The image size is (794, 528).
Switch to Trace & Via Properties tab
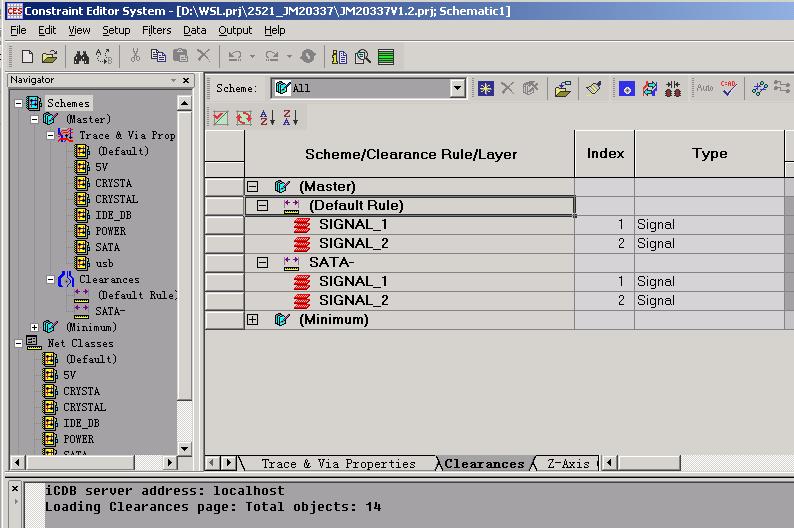(x=338, y=464)
